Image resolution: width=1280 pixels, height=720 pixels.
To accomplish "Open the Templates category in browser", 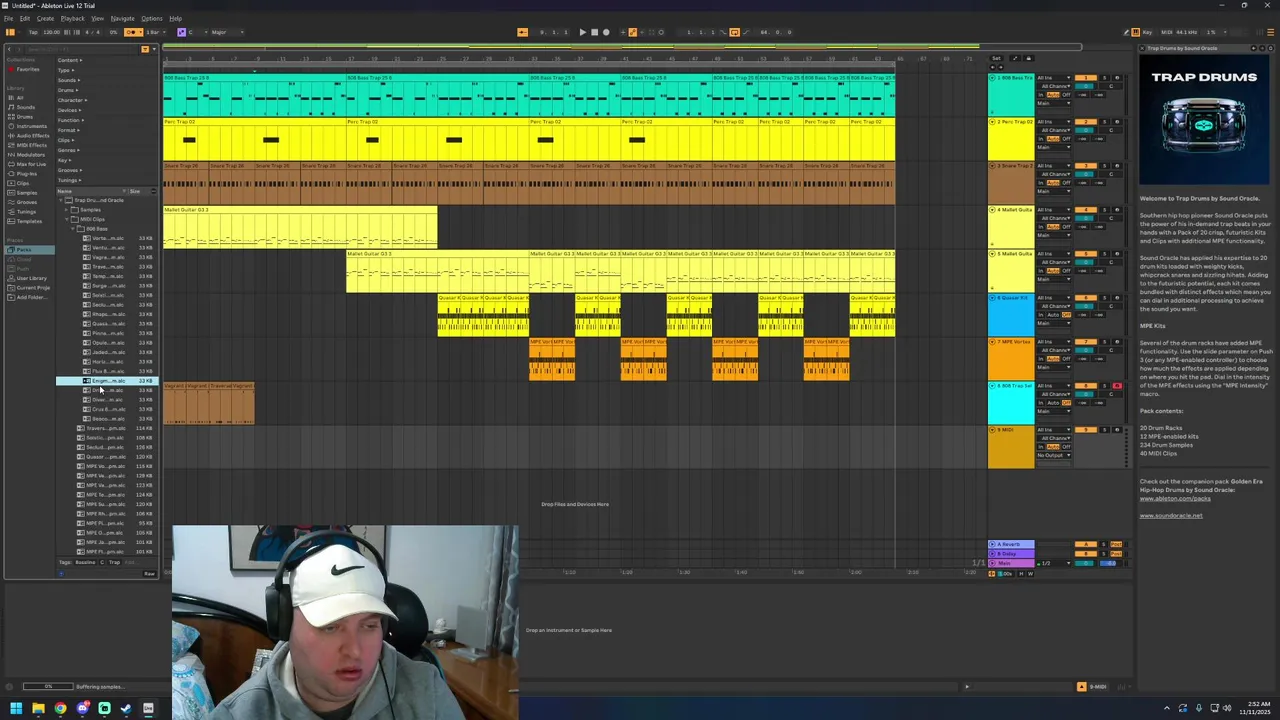I will coord(28,221).
